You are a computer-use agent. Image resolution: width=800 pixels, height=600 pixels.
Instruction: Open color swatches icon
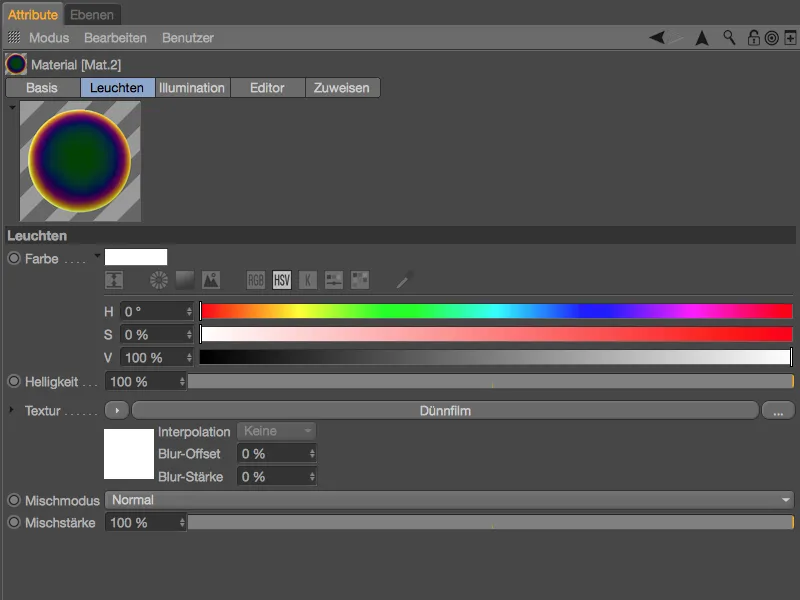(360, 280)
